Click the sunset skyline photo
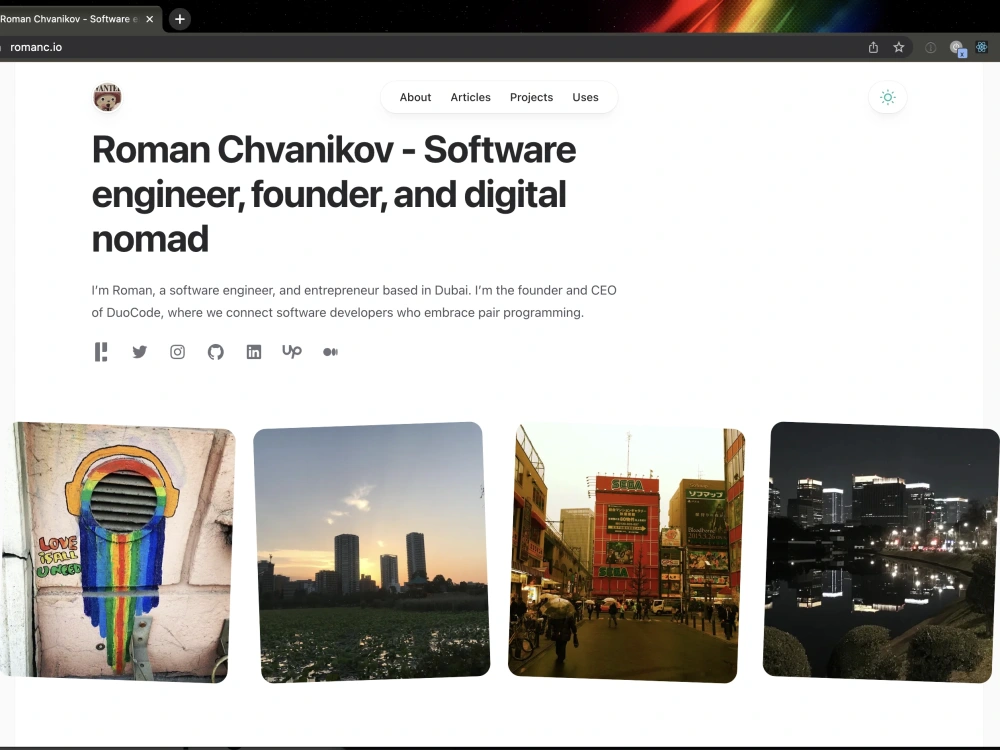Screen dimensions: 1000x750 pyautogui.click(x=372, y=552)
